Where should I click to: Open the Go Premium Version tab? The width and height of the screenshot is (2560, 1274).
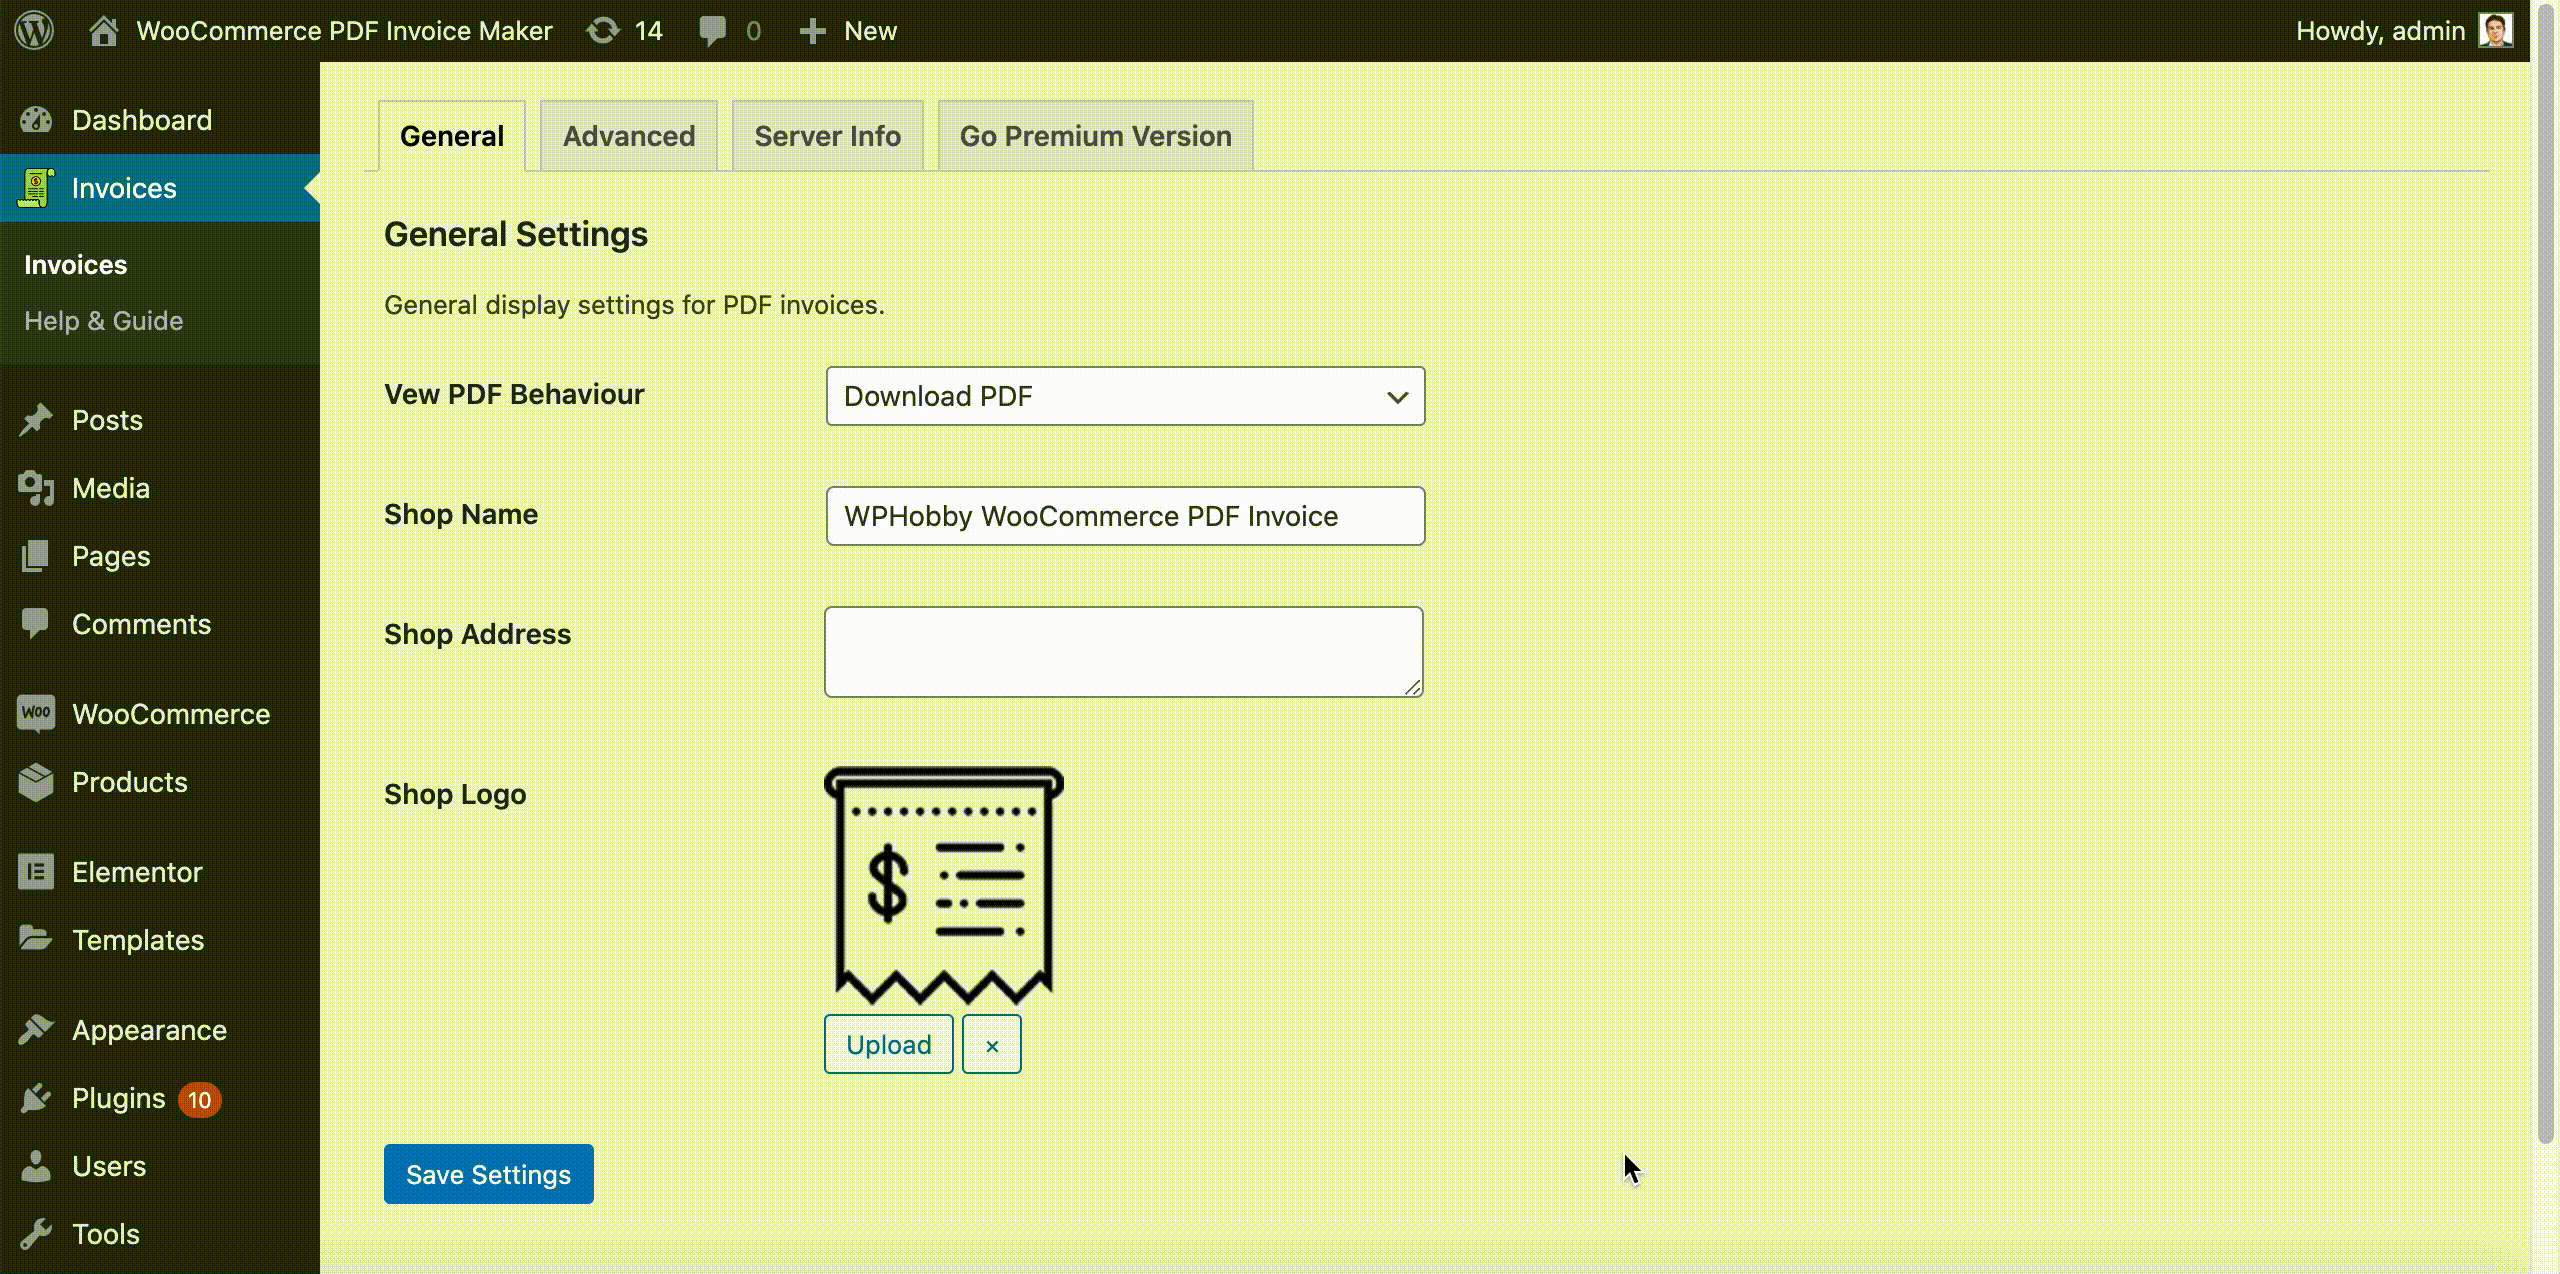1096,134
